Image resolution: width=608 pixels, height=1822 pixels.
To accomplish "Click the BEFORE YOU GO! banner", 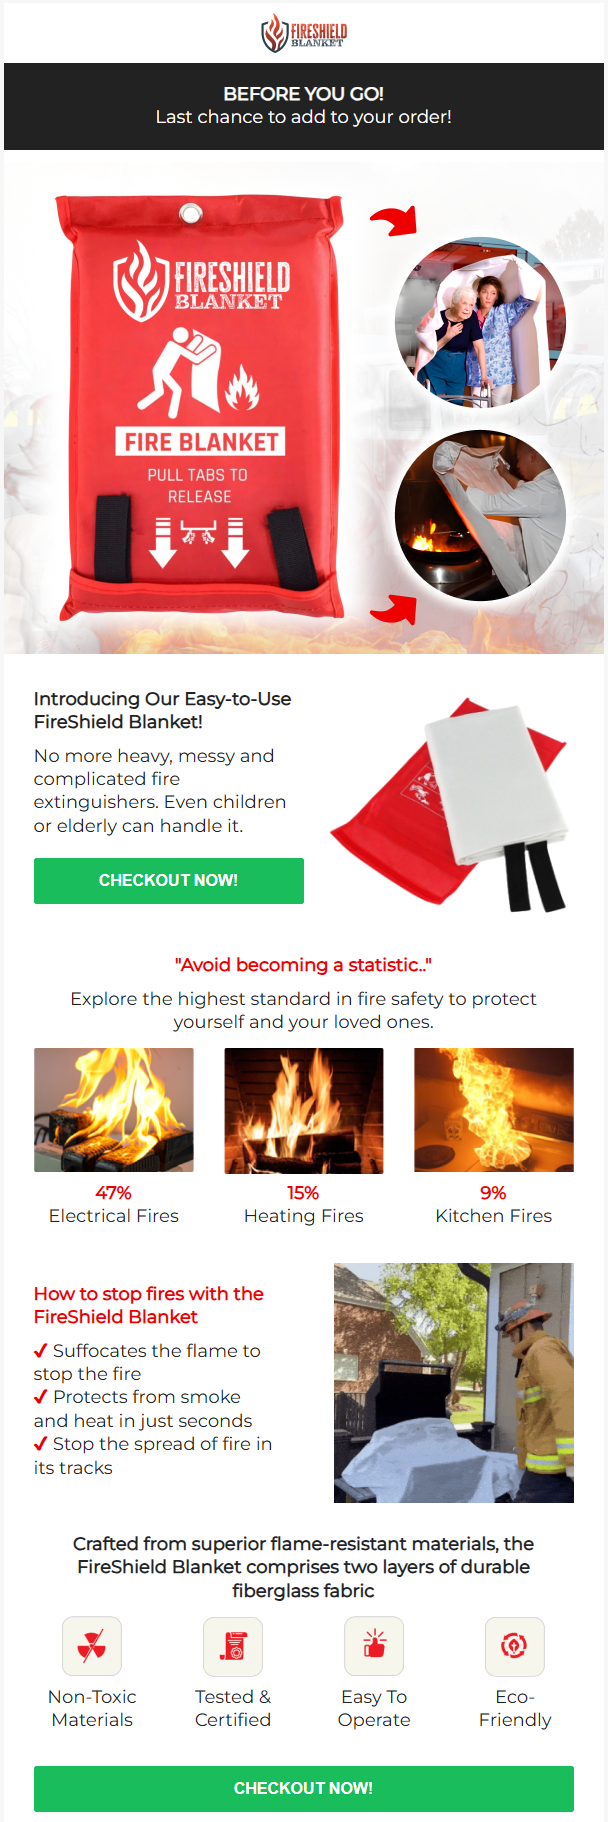I will pyautogui.click(x=304, y=106).
